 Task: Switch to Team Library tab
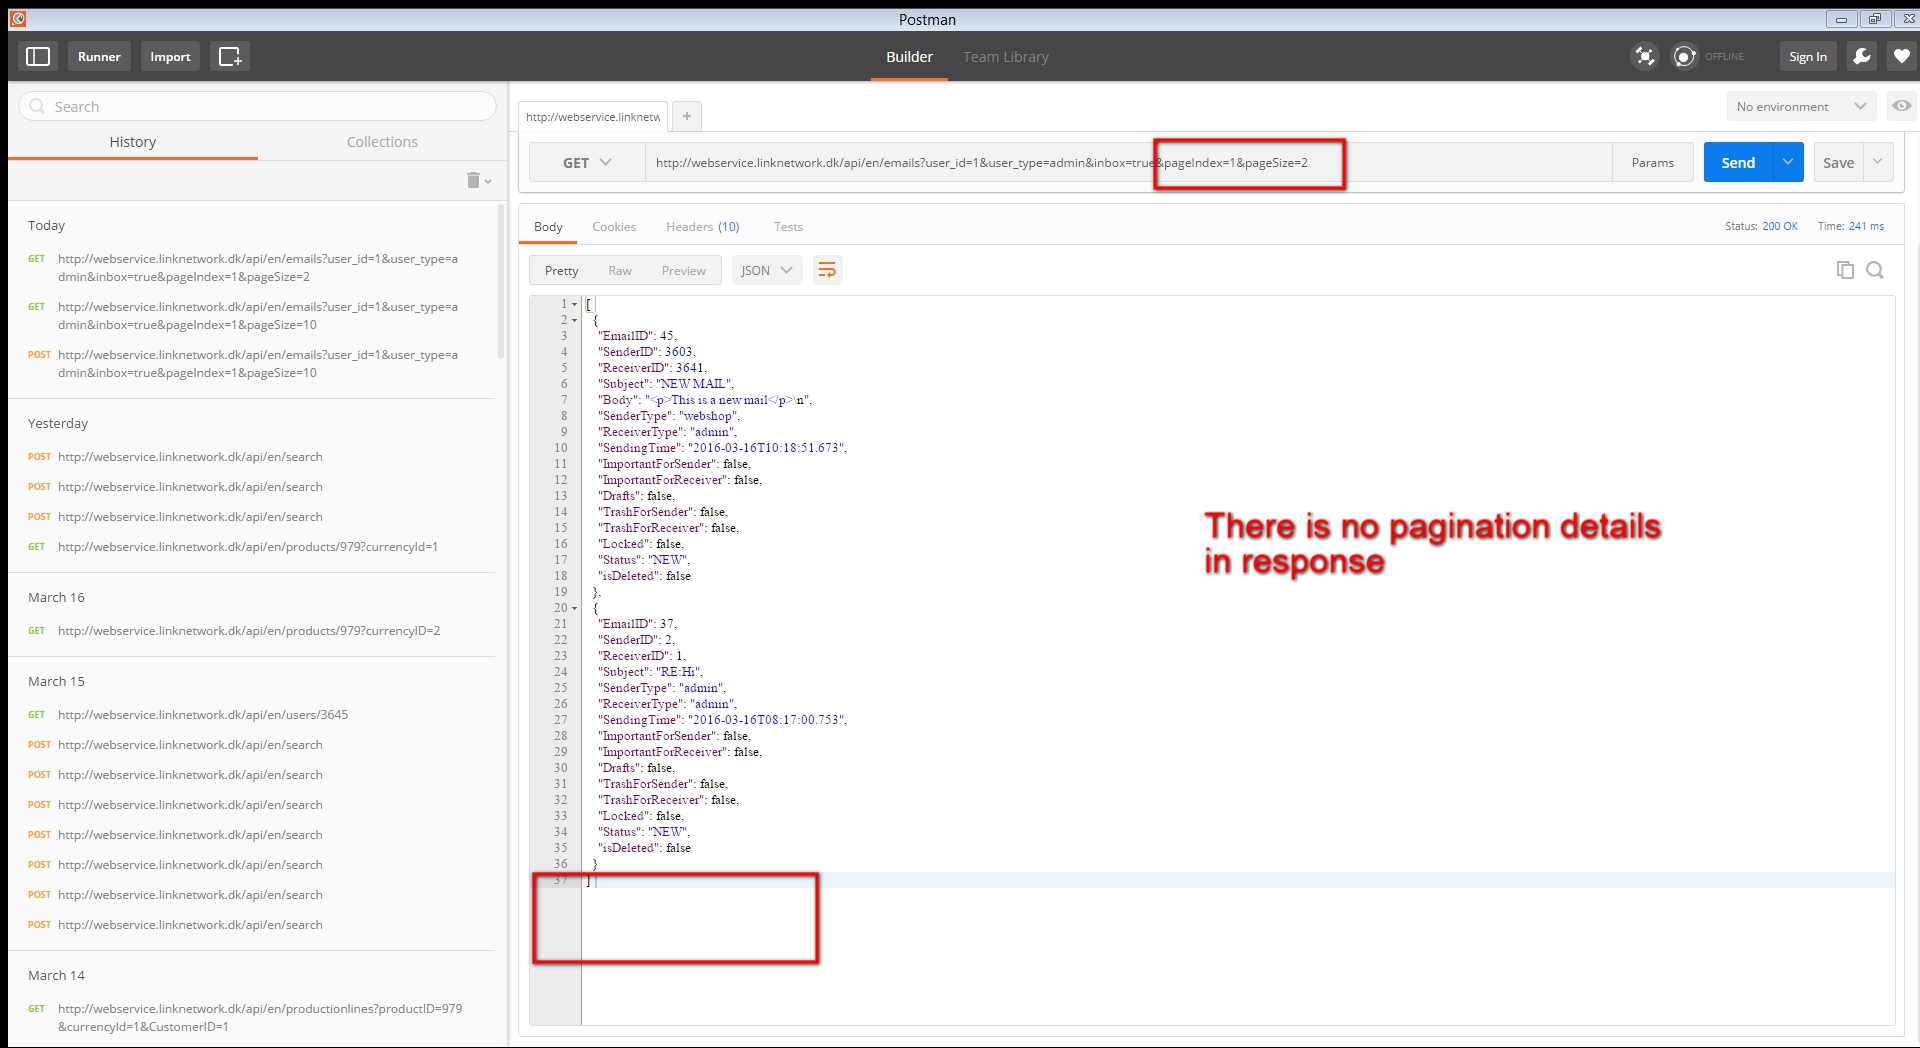[1005, 57]
